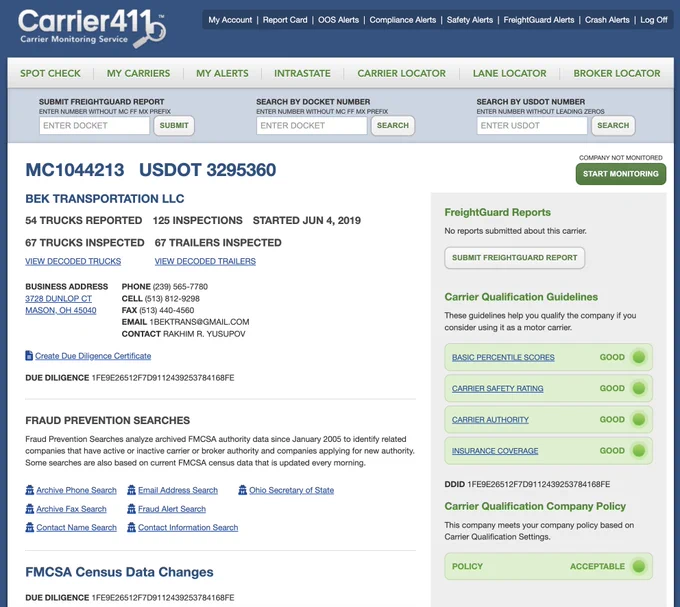The image size is (680, 607).
Task: Open the Carrier Safety Rating link
Action: (497, 388)
